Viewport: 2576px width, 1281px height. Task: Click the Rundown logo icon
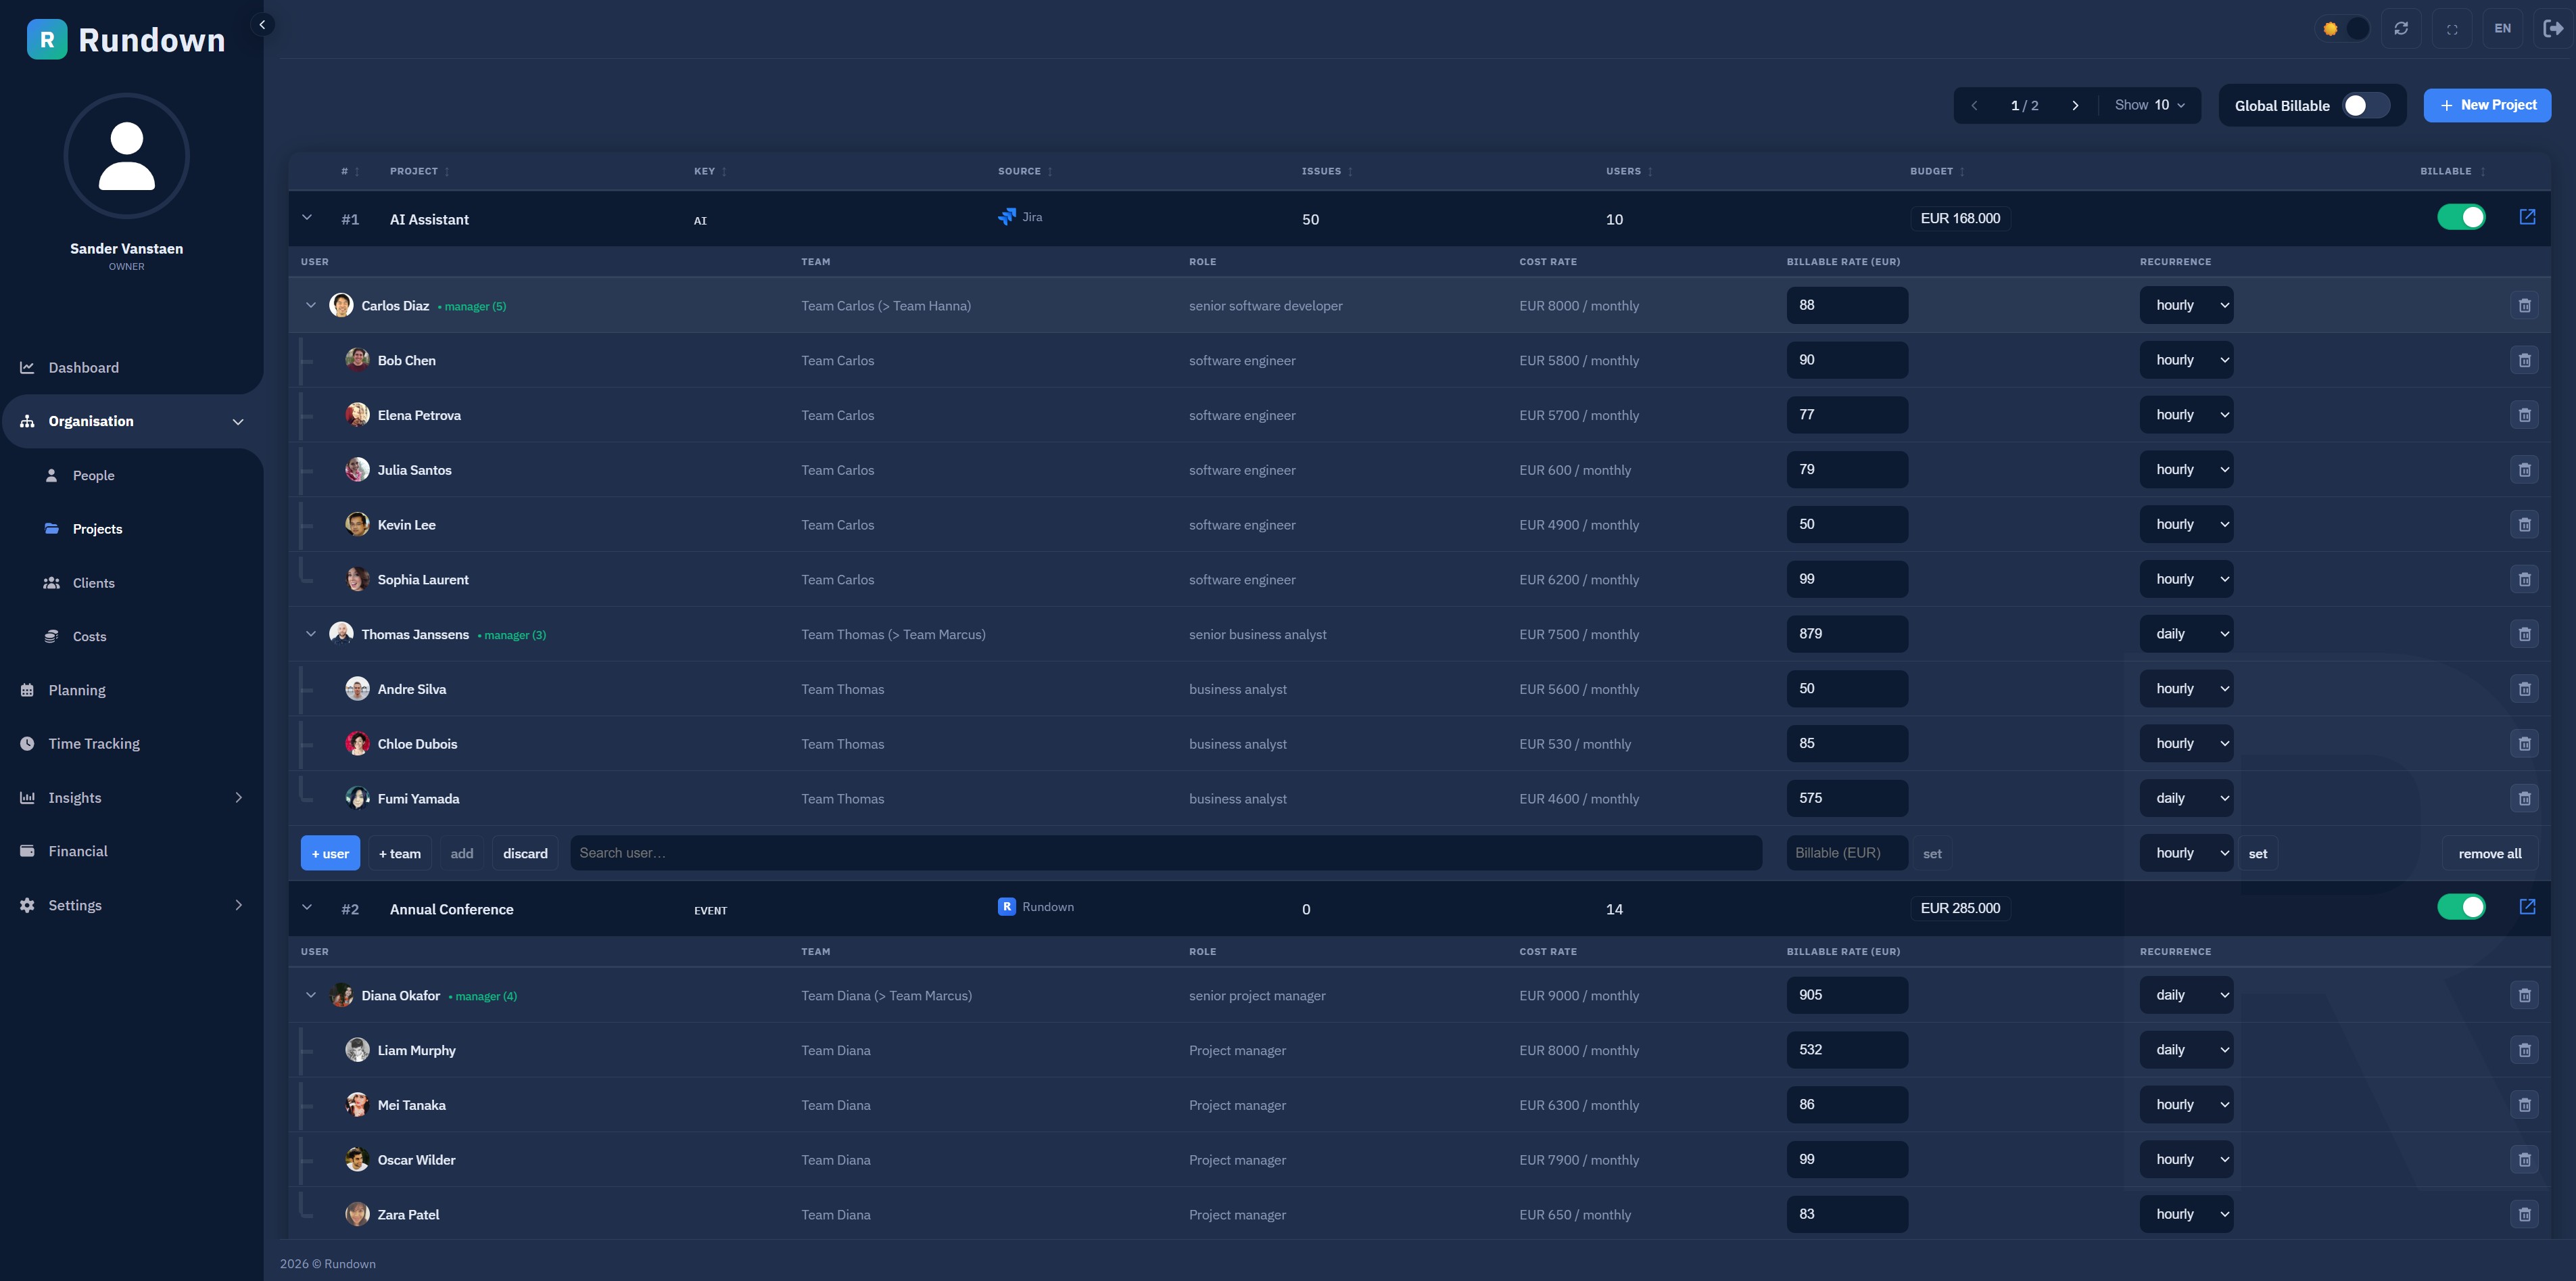click(x=47, y=40)
